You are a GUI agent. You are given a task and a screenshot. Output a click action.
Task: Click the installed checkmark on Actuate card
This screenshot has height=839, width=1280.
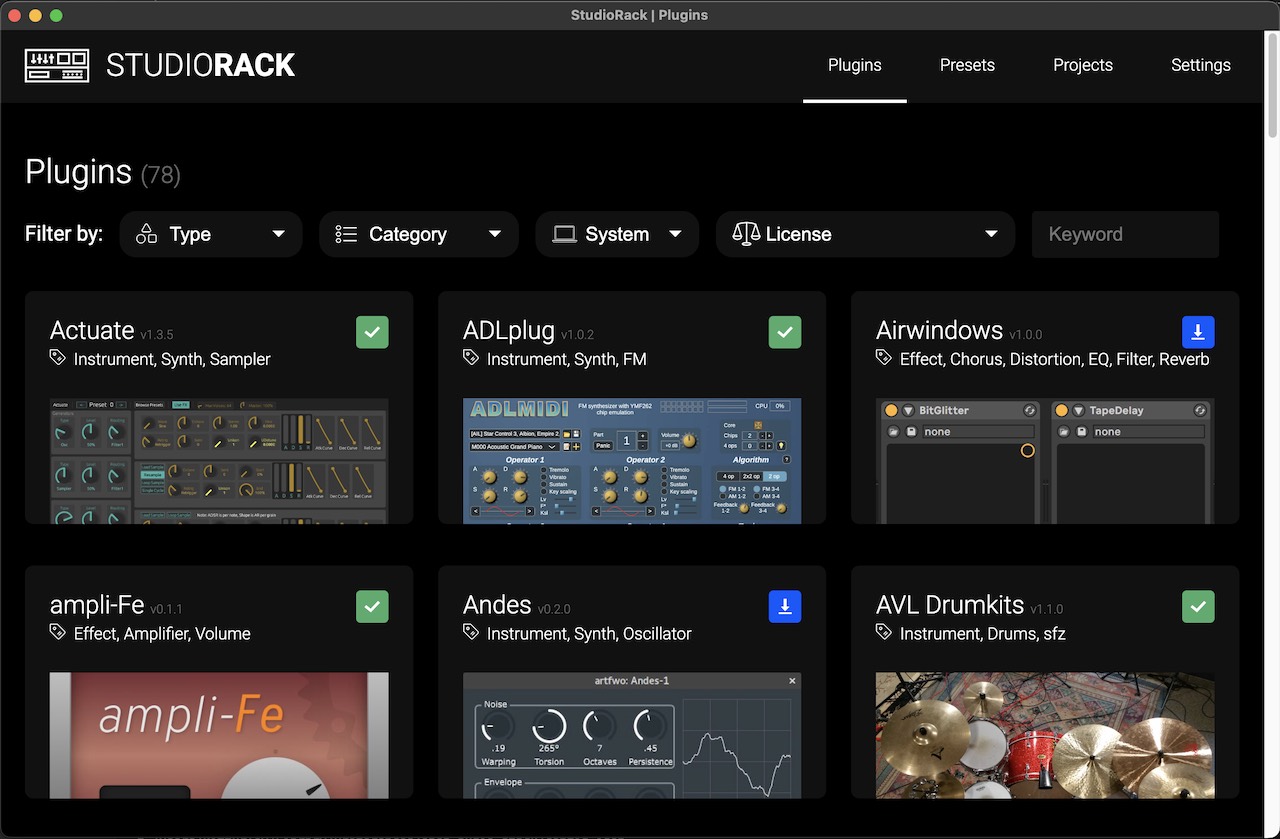coord(372,332)
